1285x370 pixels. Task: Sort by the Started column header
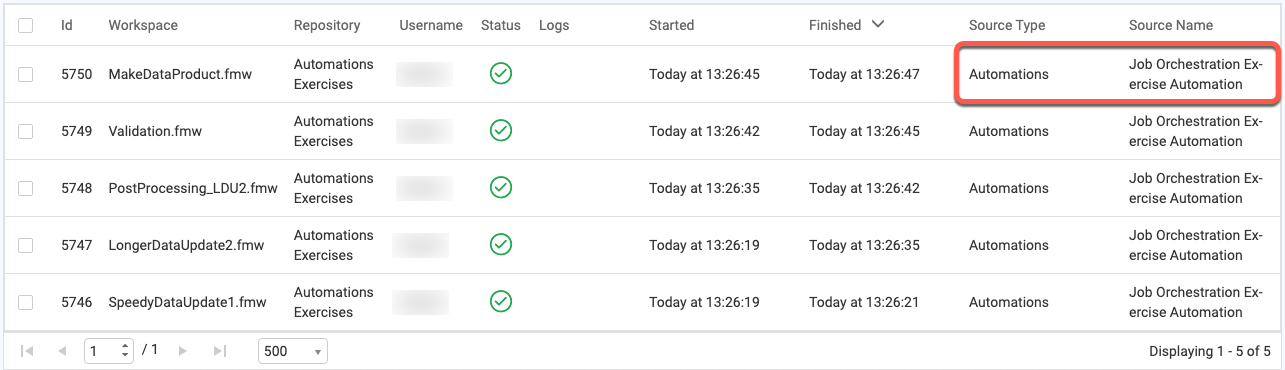click(x=671, y=25)
